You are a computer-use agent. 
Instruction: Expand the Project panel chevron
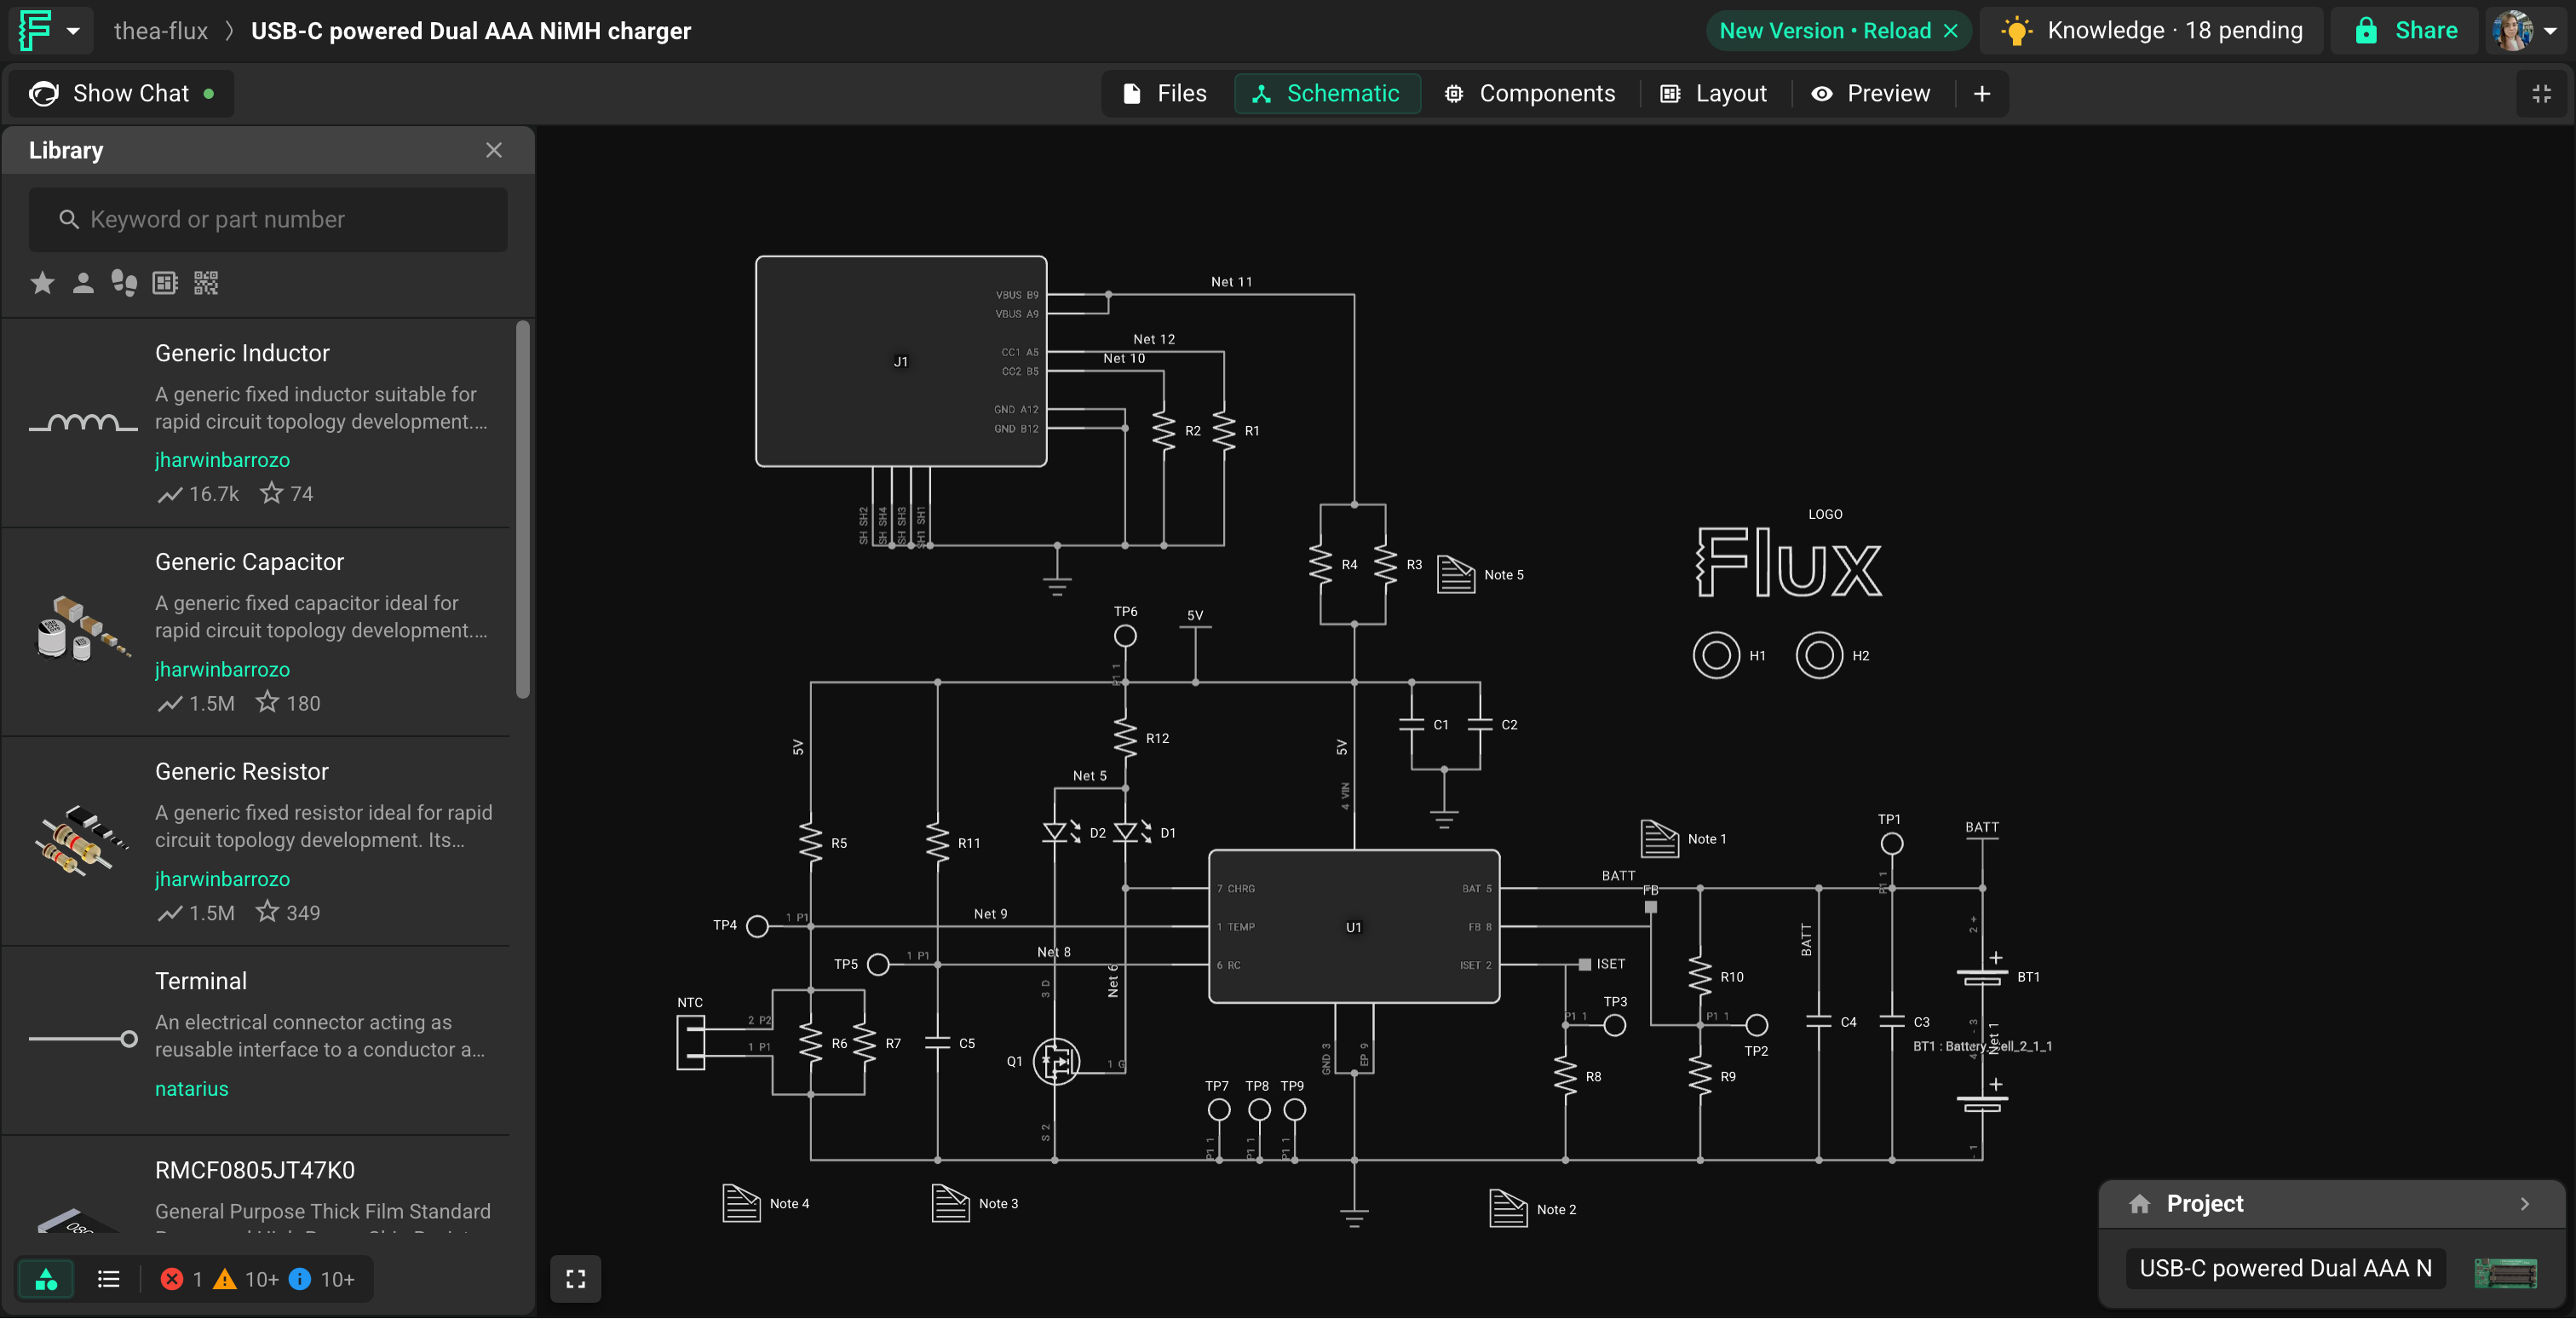point(2525,1204)
